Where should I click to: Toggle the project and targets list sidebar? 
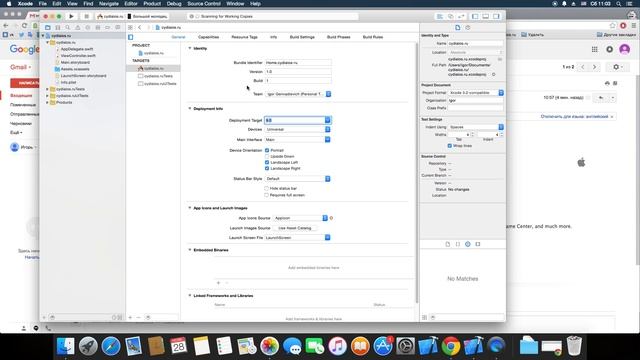pos(131,37)
